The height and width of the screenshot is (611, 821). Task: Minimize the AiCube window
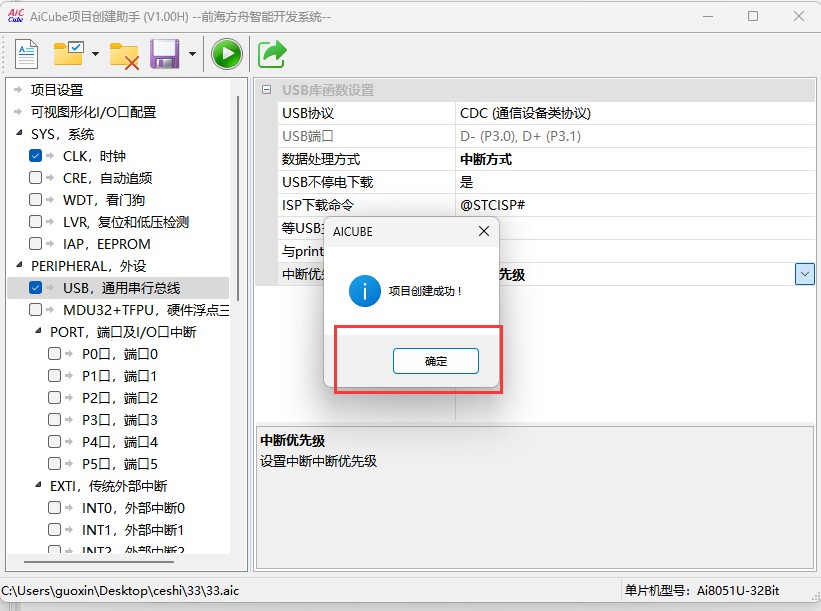point(708,16)
